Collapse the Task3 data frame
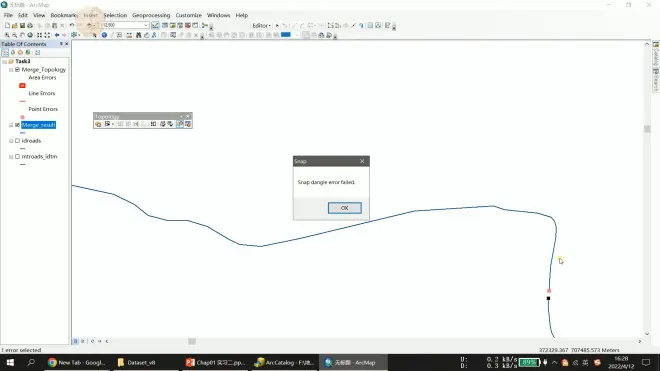The width and height of the screenshot is (660, 371). point(5,61)
